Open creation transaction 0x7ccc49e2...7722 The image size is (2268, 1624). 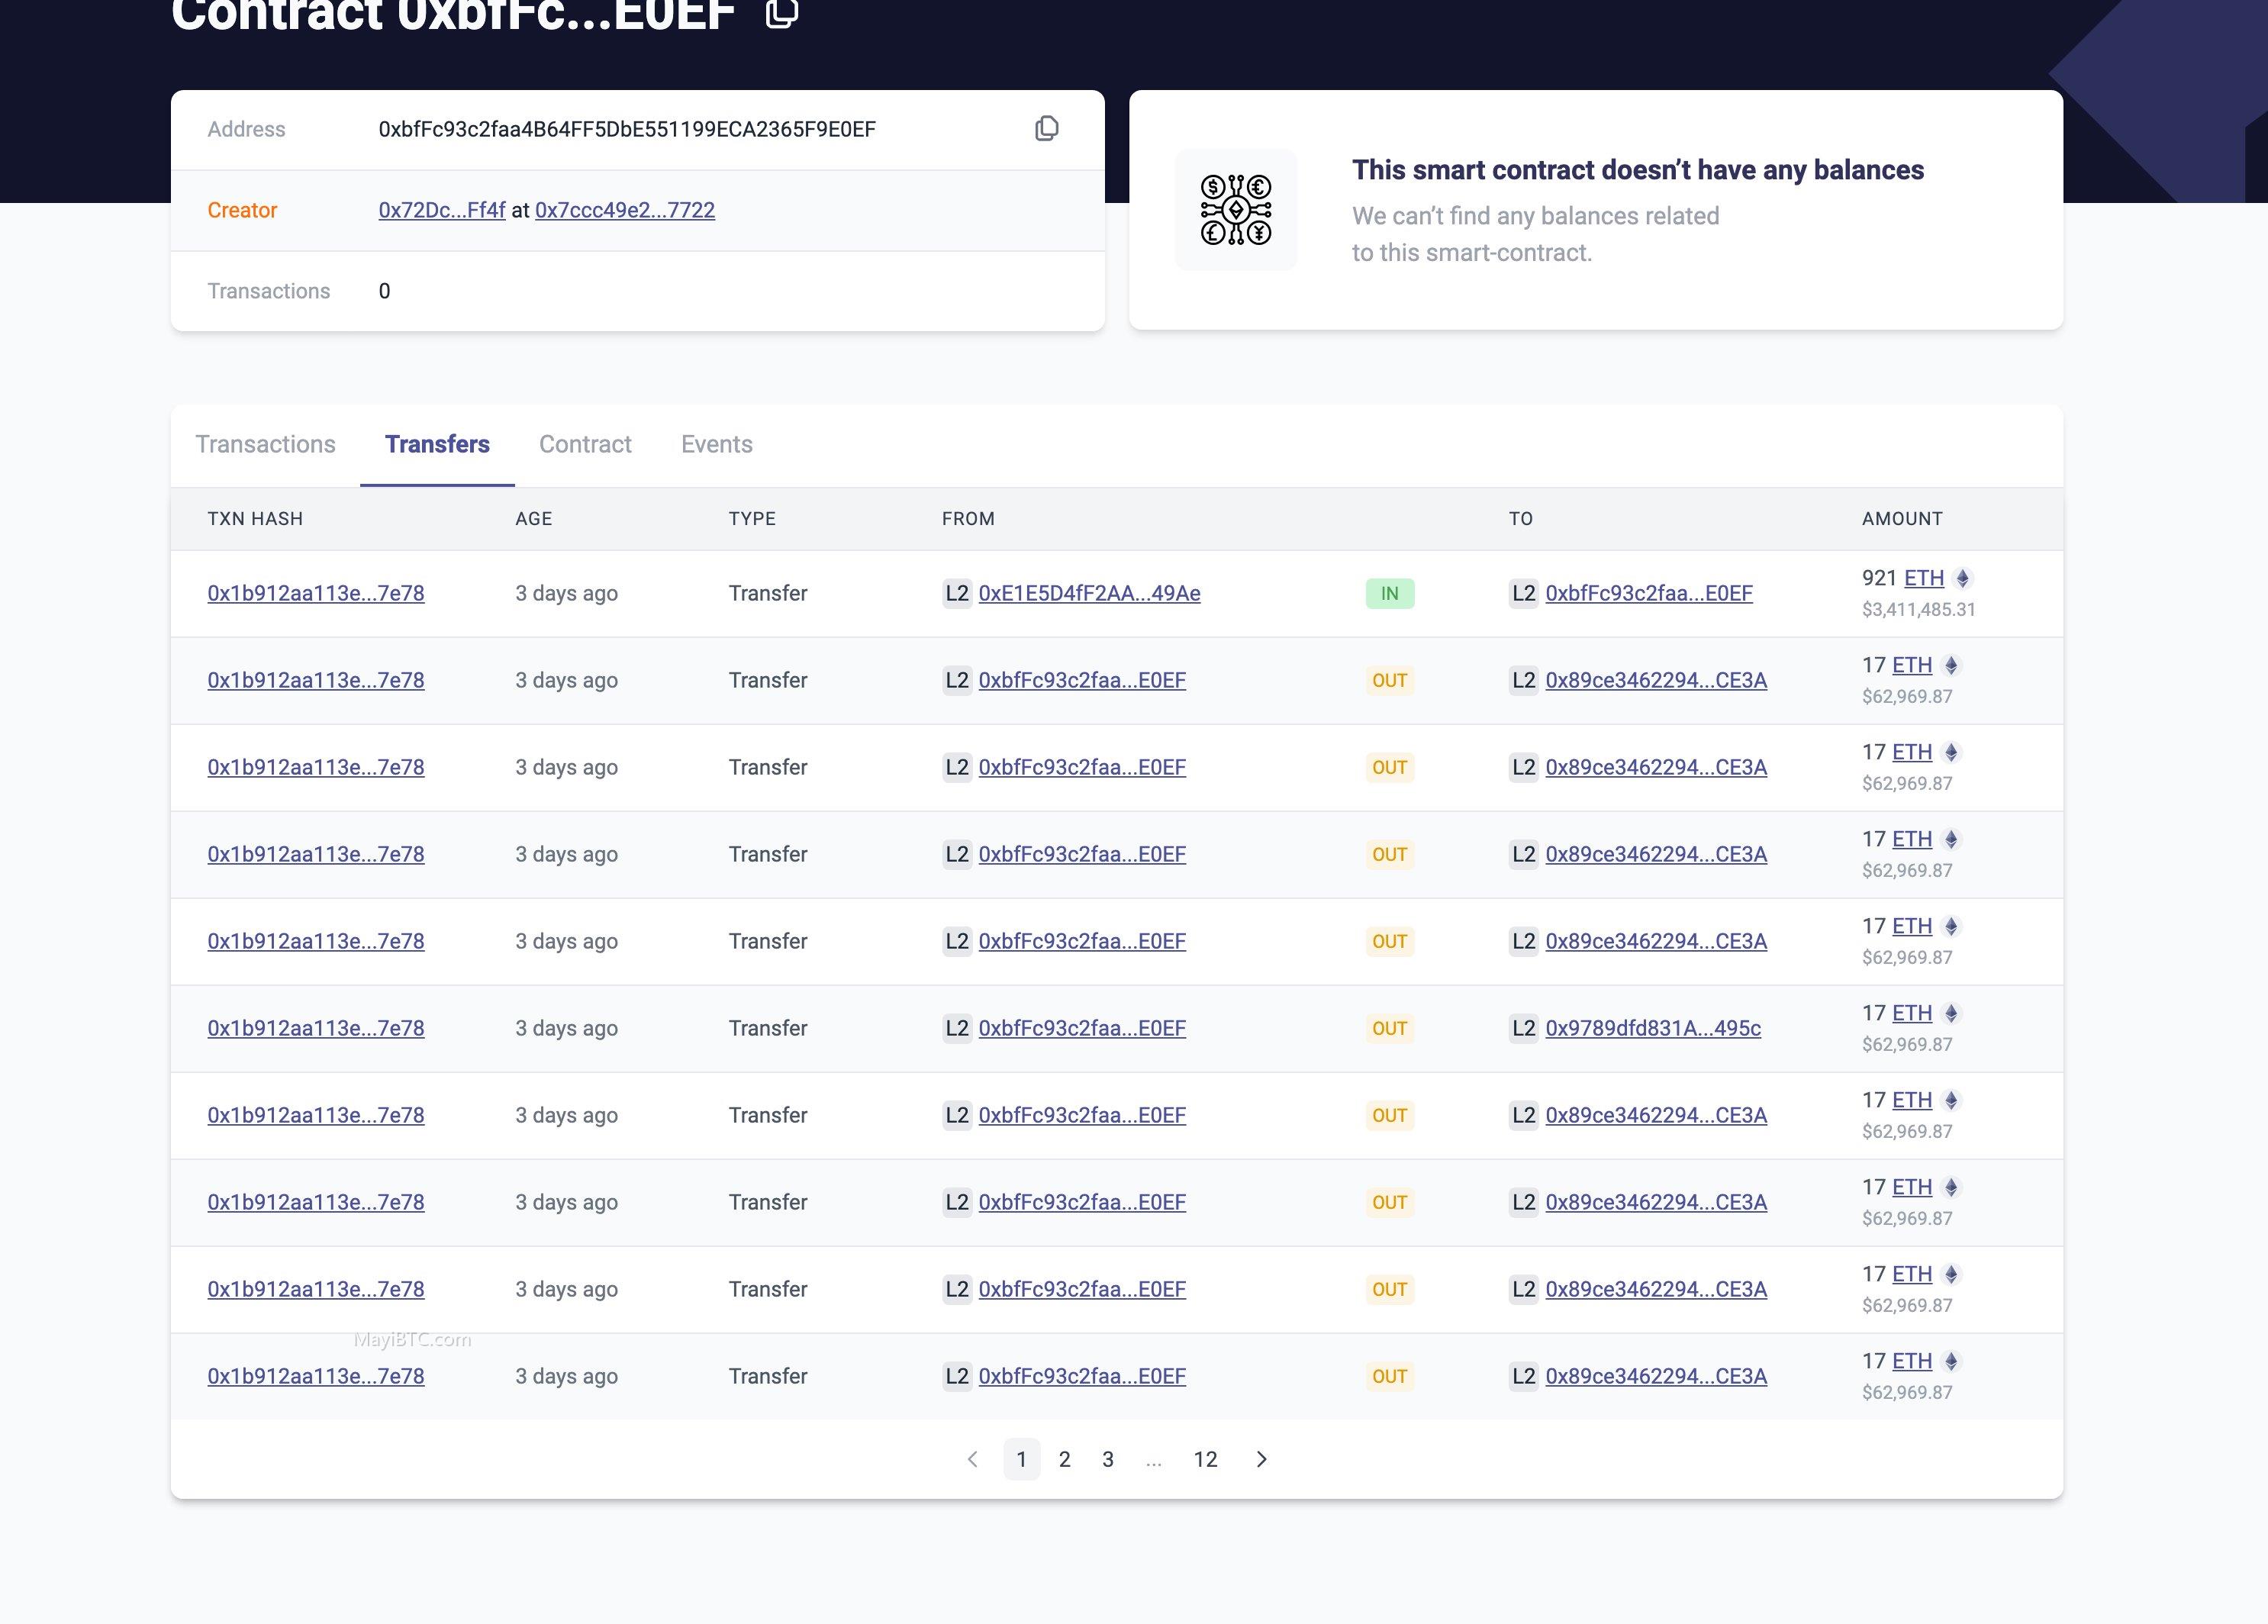click(625, 210)
